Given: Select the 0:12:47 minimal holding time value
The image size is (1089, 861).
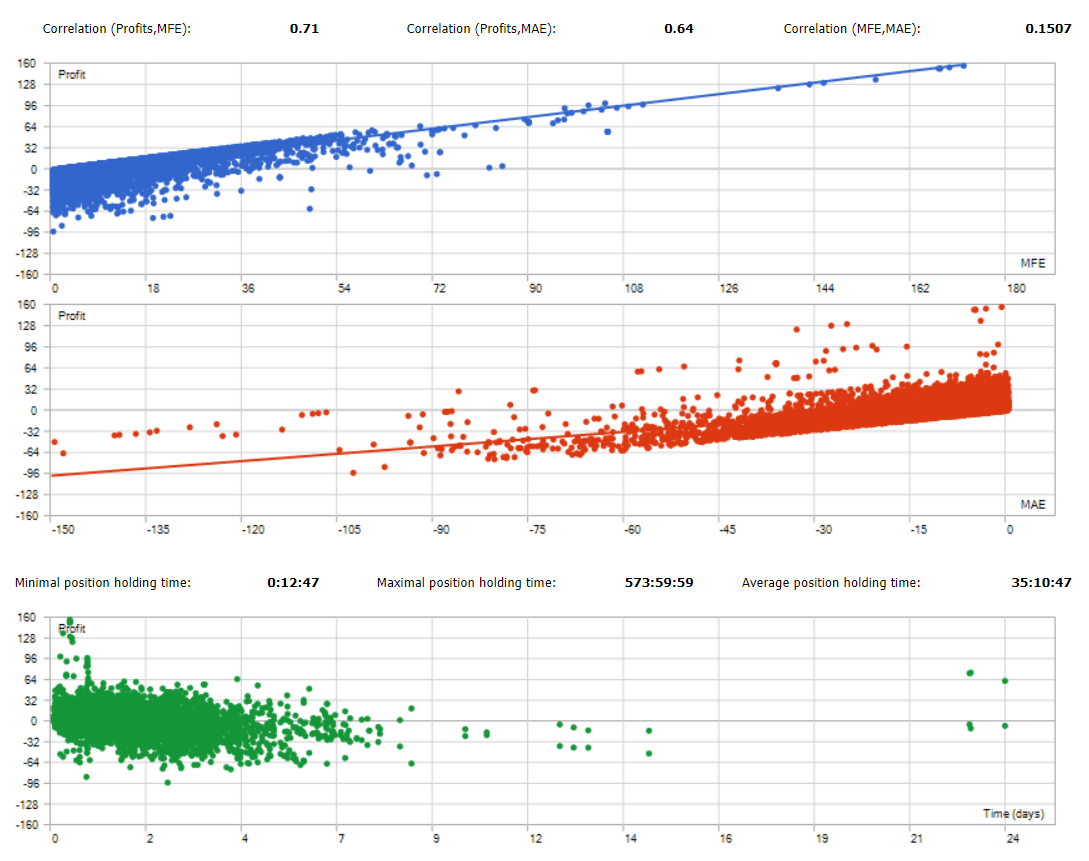Looking at the screenshot, I should [x=293, y=583].
